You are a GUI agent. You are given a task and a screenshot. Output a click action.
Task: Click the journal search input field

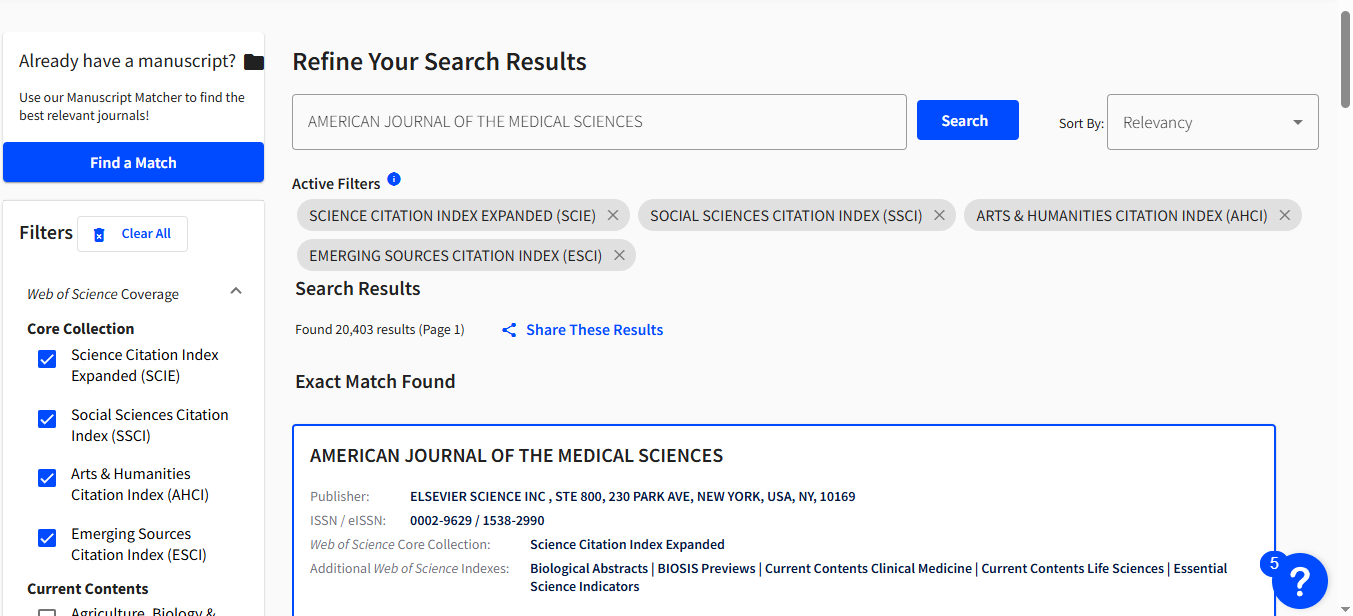click(x=598, y=122)
